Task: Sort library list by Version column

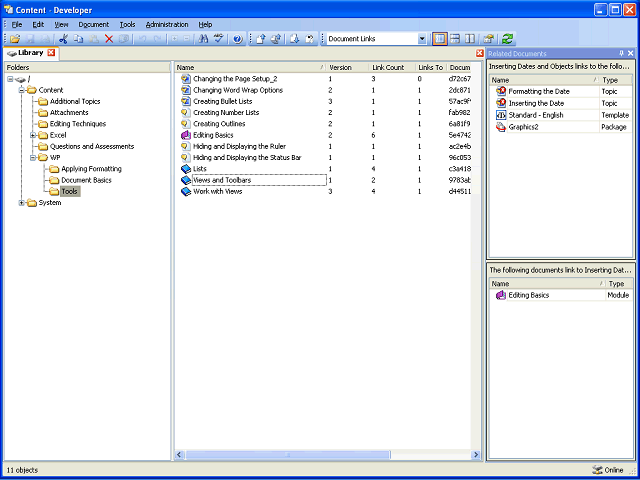Action: [347, 68]
